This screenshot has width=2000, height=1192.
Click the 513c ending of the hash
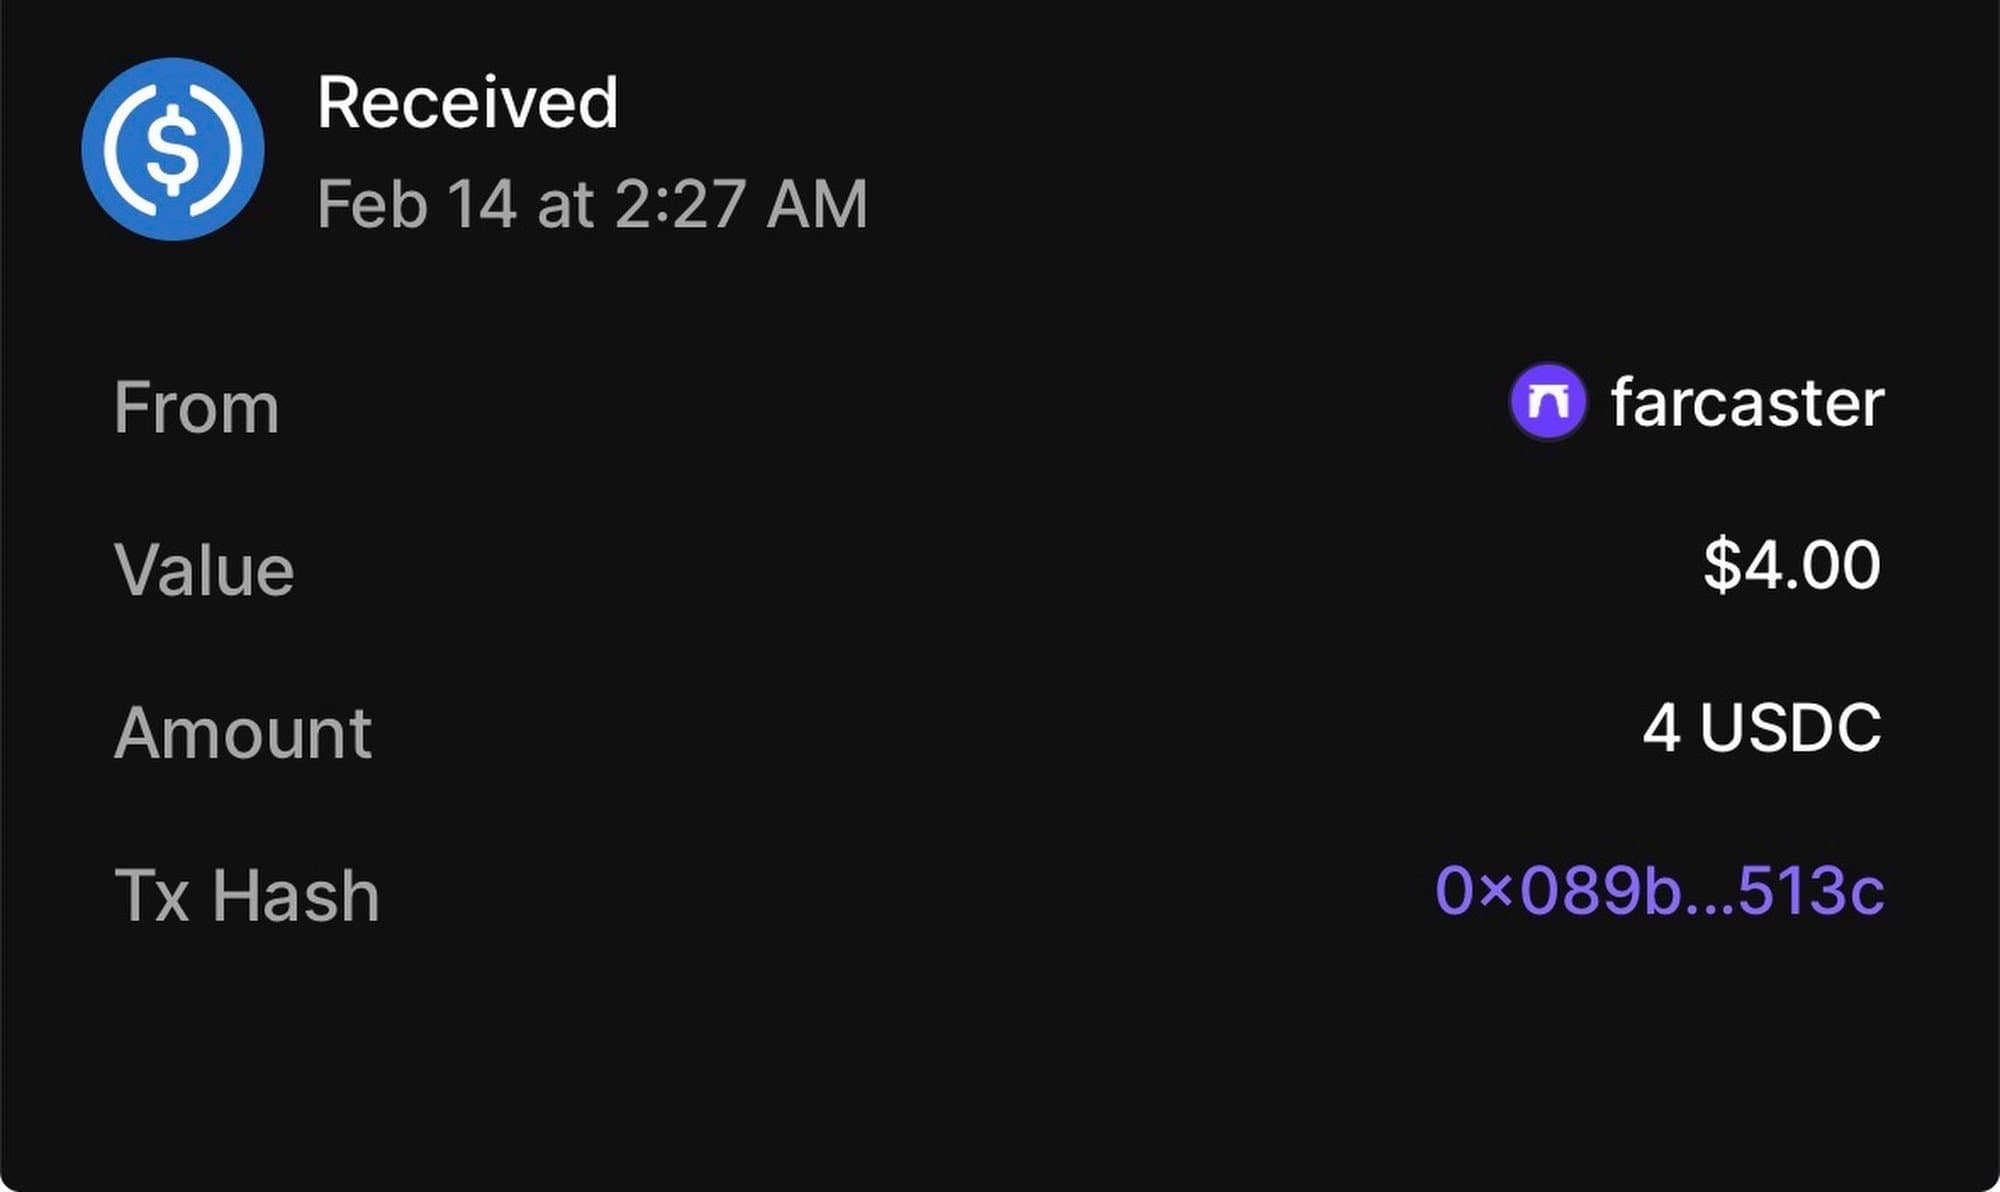1811,890
